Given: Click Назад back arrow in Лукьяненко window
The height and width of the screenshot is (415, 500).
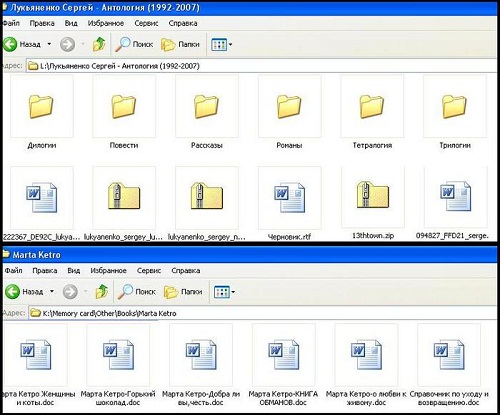Looking at the screenshot, I should pyautogui.click(x=10, y=44).
